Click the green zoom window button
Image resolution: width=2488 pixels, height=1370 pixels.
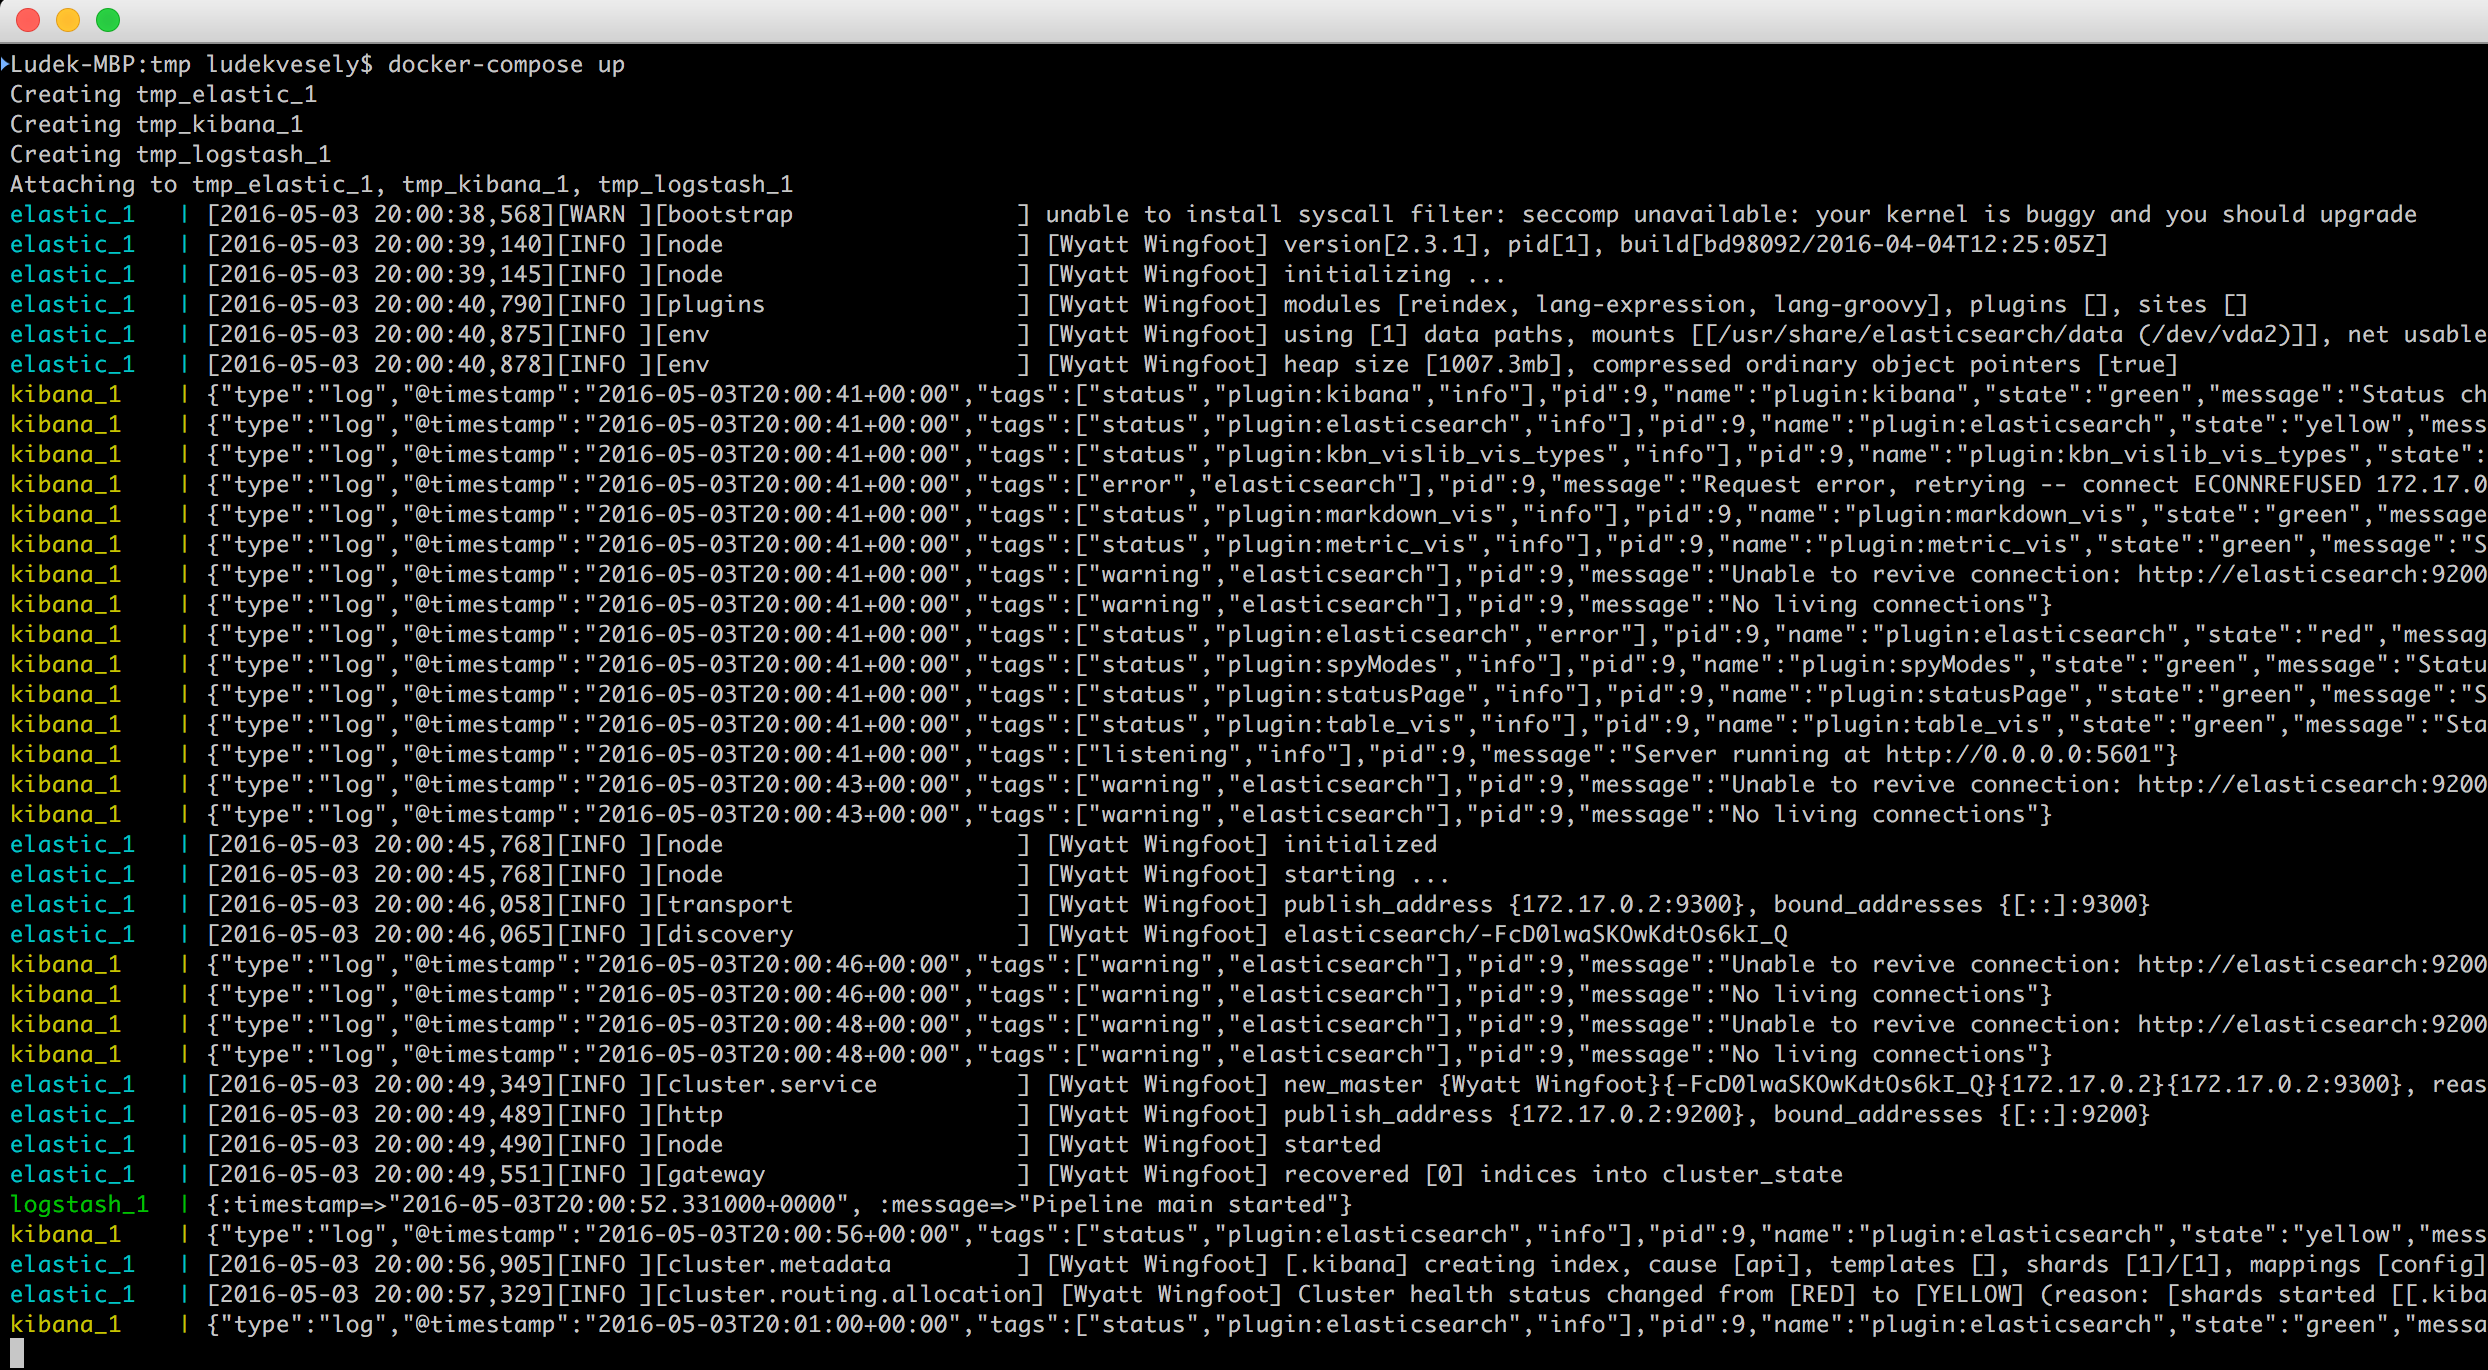point(108,20)
